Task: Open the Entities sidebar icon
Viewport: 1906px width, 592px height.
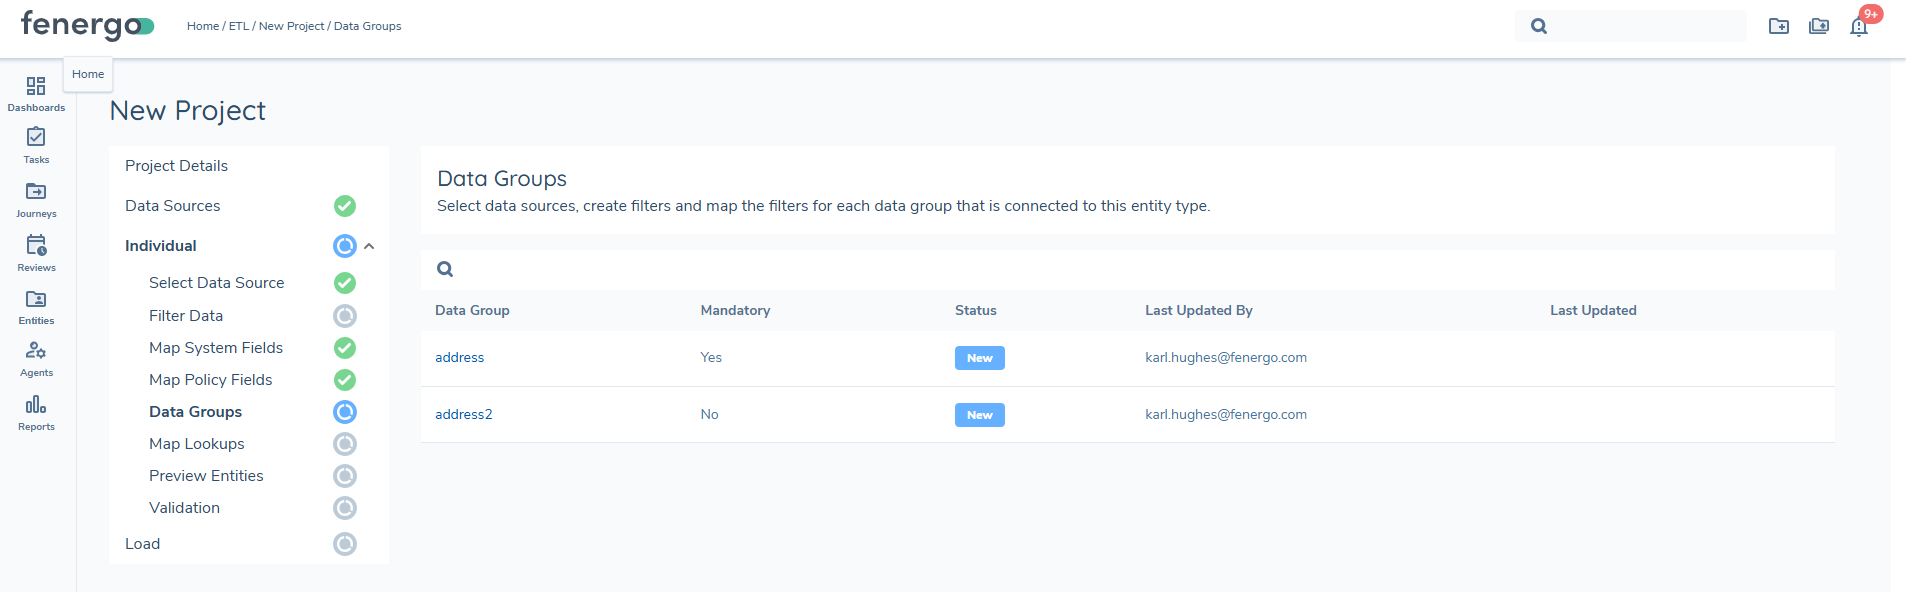Action: click(x=36, y=306)
